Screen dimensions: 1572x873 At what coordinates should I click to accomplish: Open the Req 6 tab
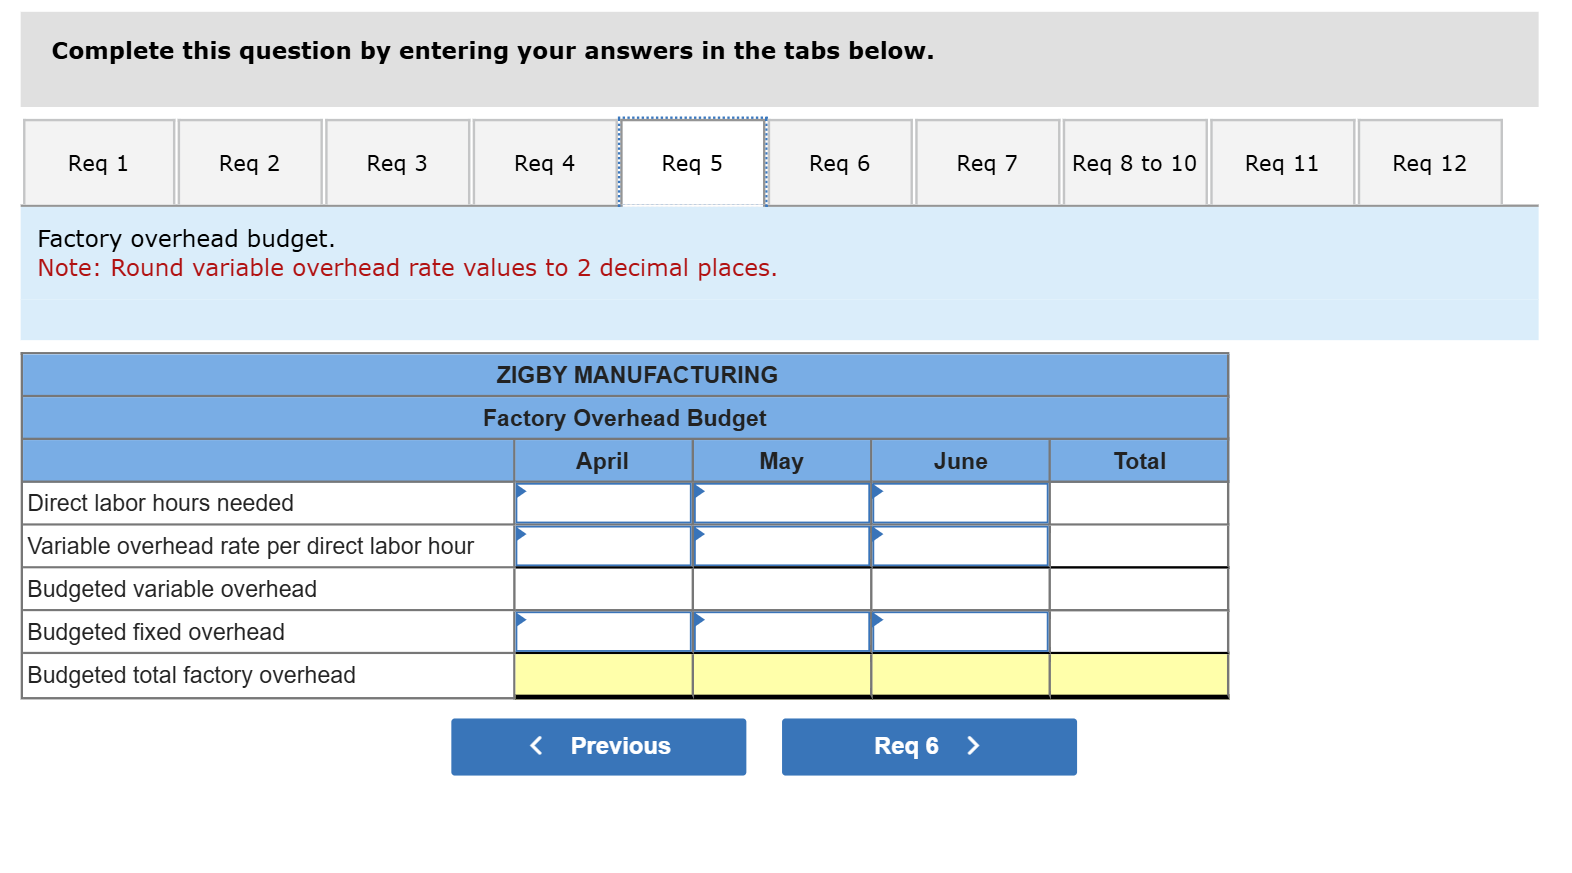point(840,162)
